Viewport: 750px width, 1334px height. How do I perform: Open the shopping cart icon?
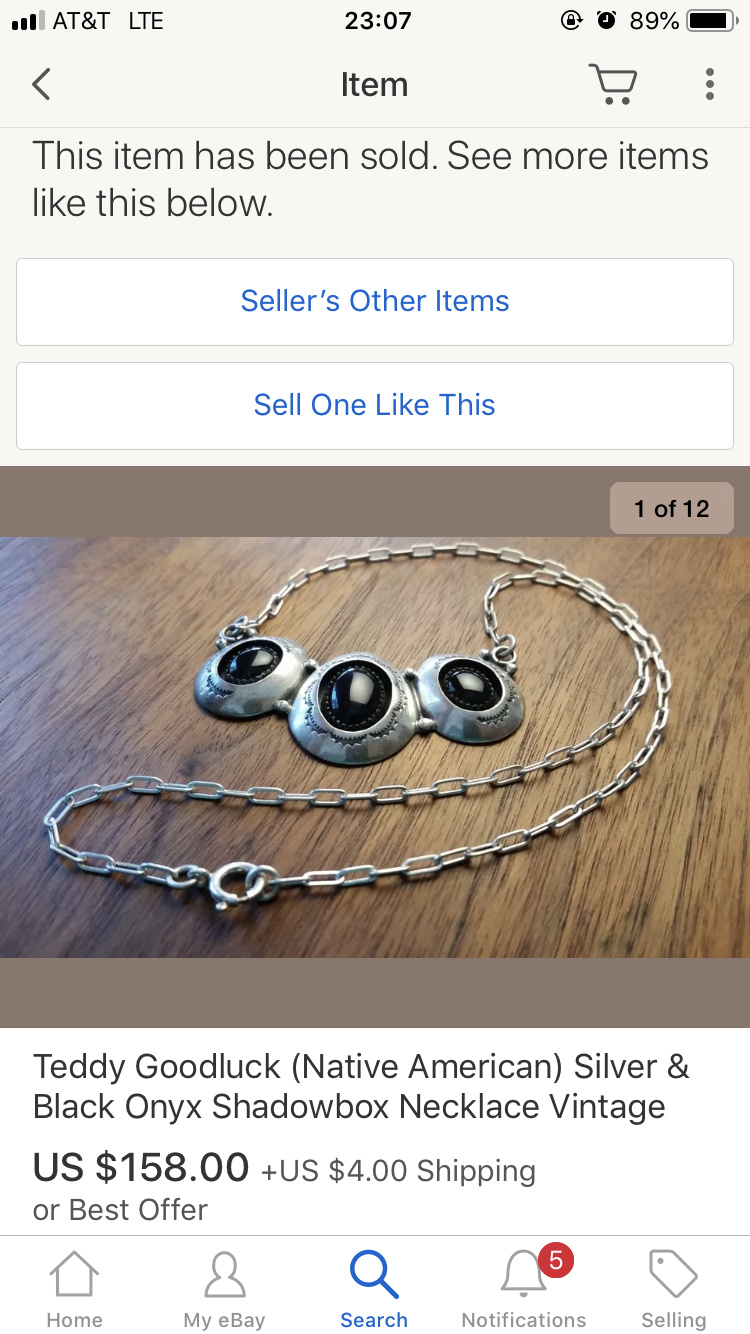[x=612, y=84]
